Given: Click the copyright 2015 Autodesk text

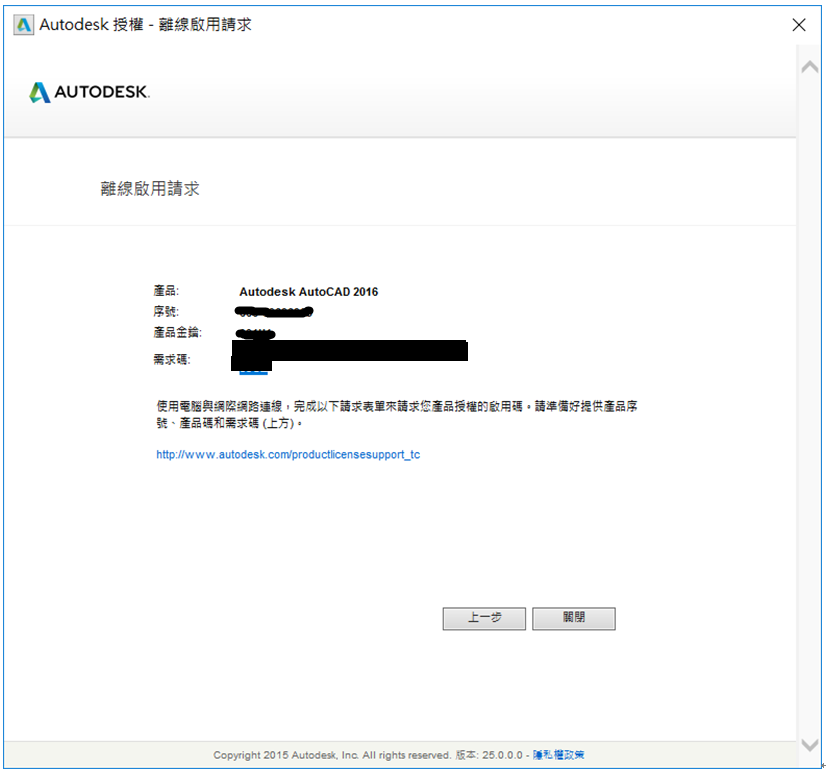Looking at the screenshot, I should [x=332, y=755].
